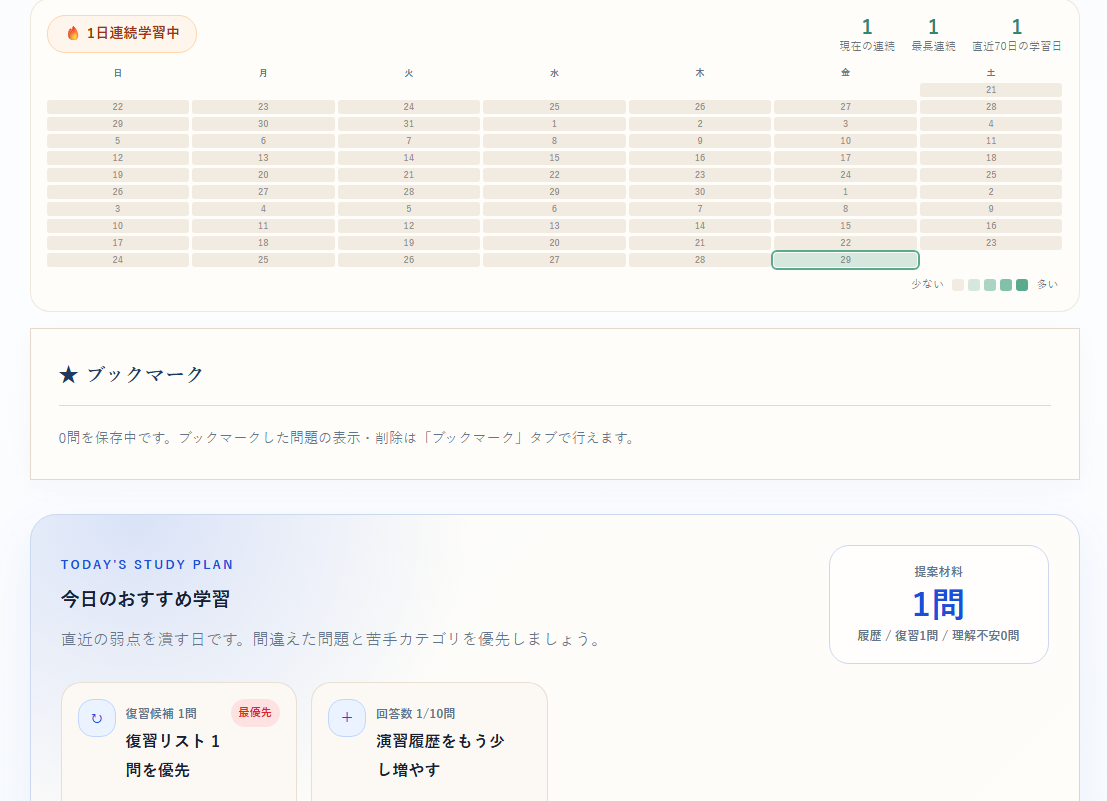Select the 21 cell in the 土 column
Screen dimensions: 1107x801
pyautogui.click(x=991, y=90)
